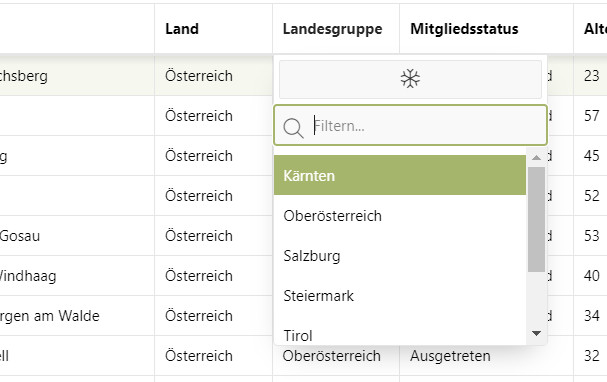Click the Mitgliedsstatus column header

pos(464,29)
